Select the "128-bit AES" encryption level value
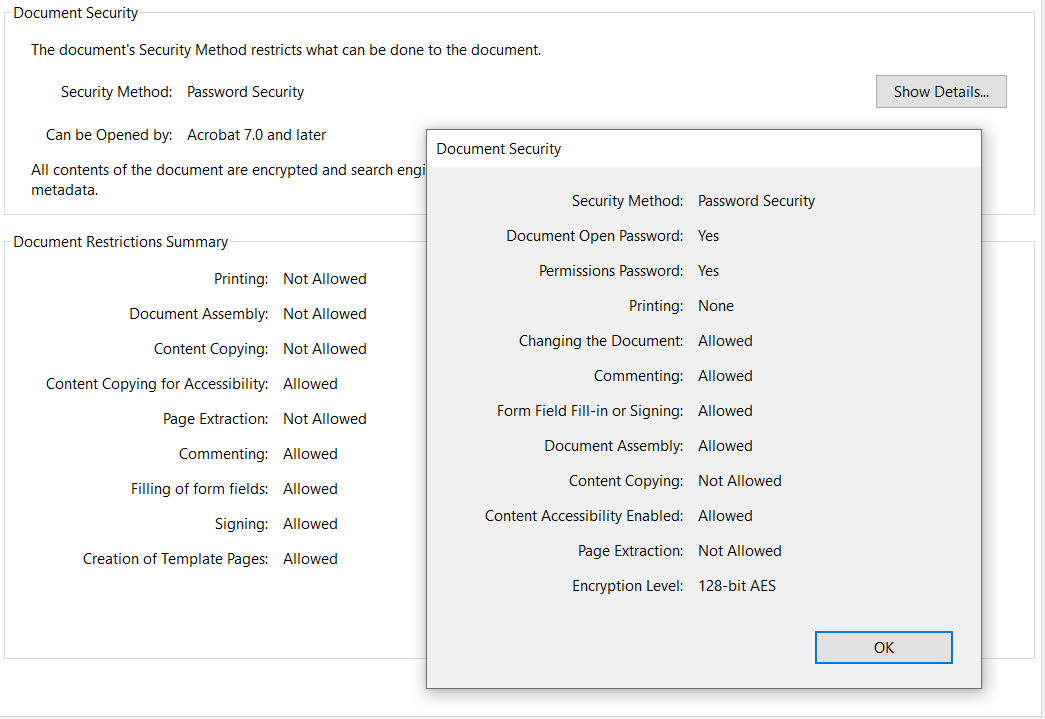The width and height of the screenshot is (1045, 719). click(x=736, y=586)
